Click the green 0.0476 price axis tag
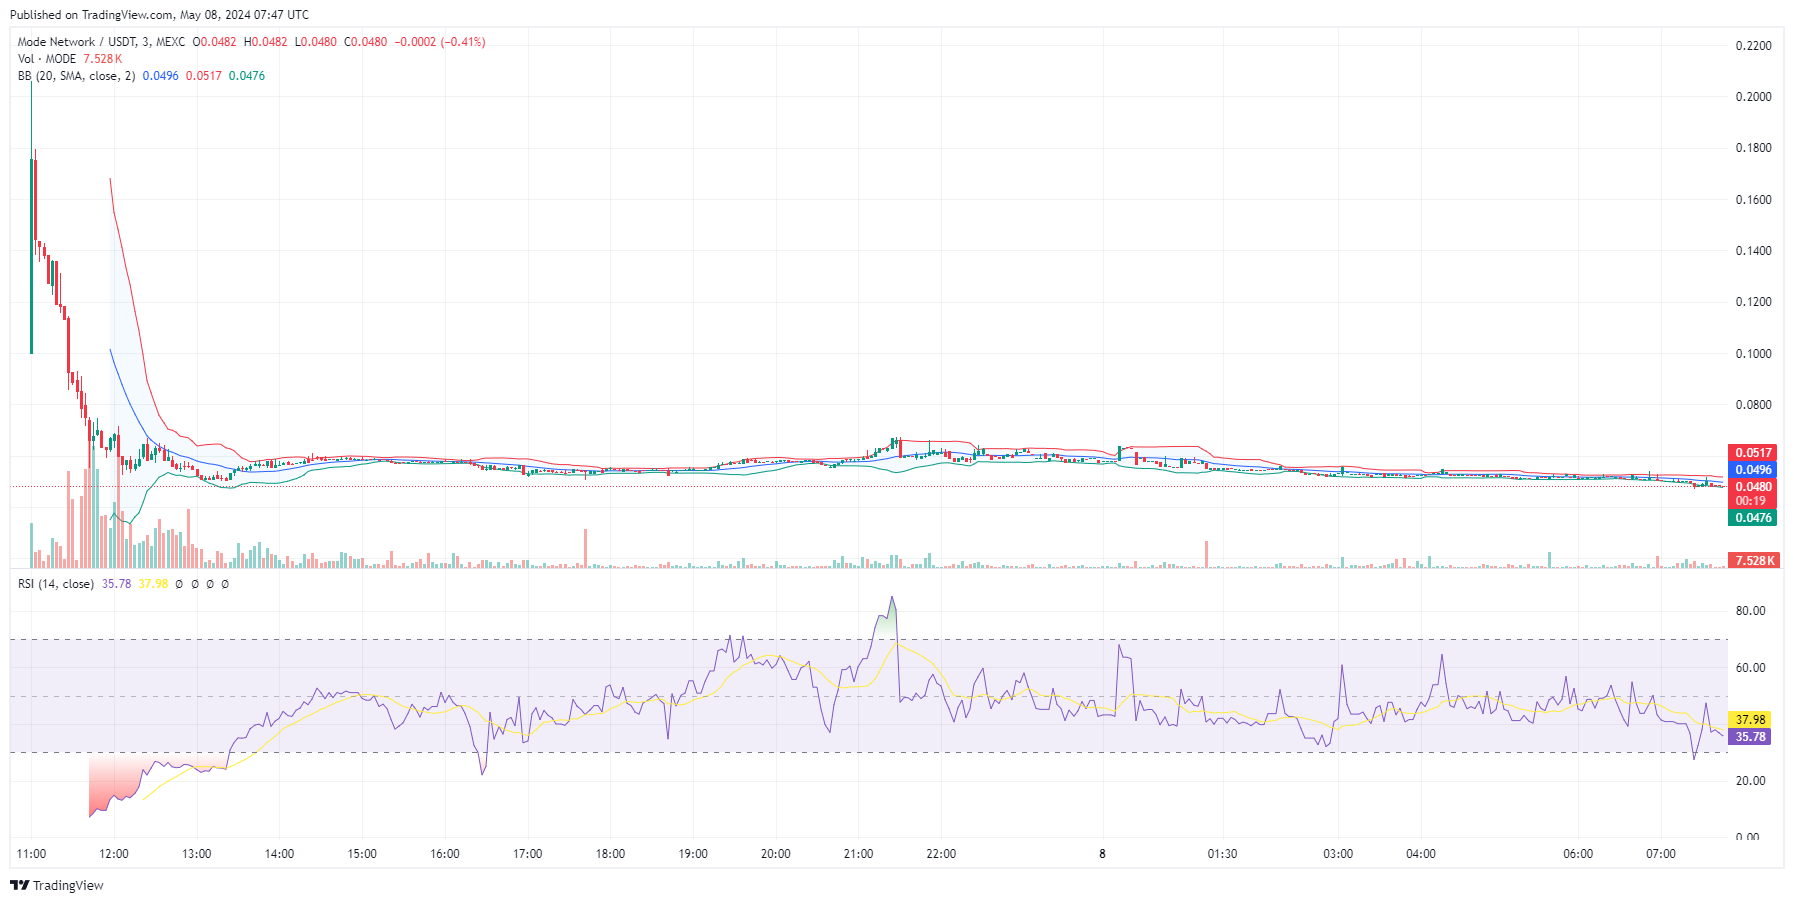 tap(1753, 518)
